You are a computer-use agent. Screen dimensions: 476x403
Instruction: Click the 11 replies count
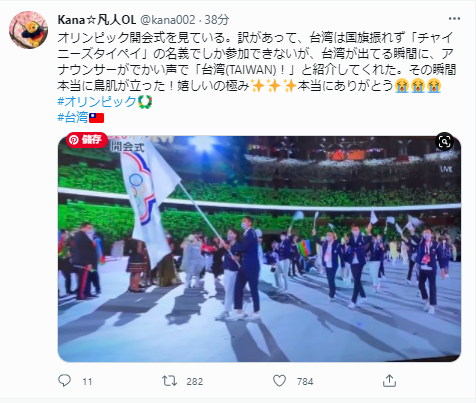pos(87,381)
